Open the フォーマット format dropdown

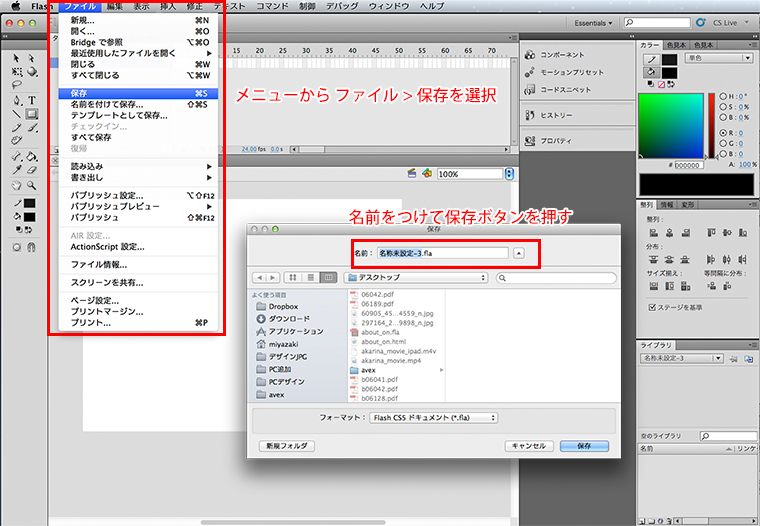pos(433,417)
